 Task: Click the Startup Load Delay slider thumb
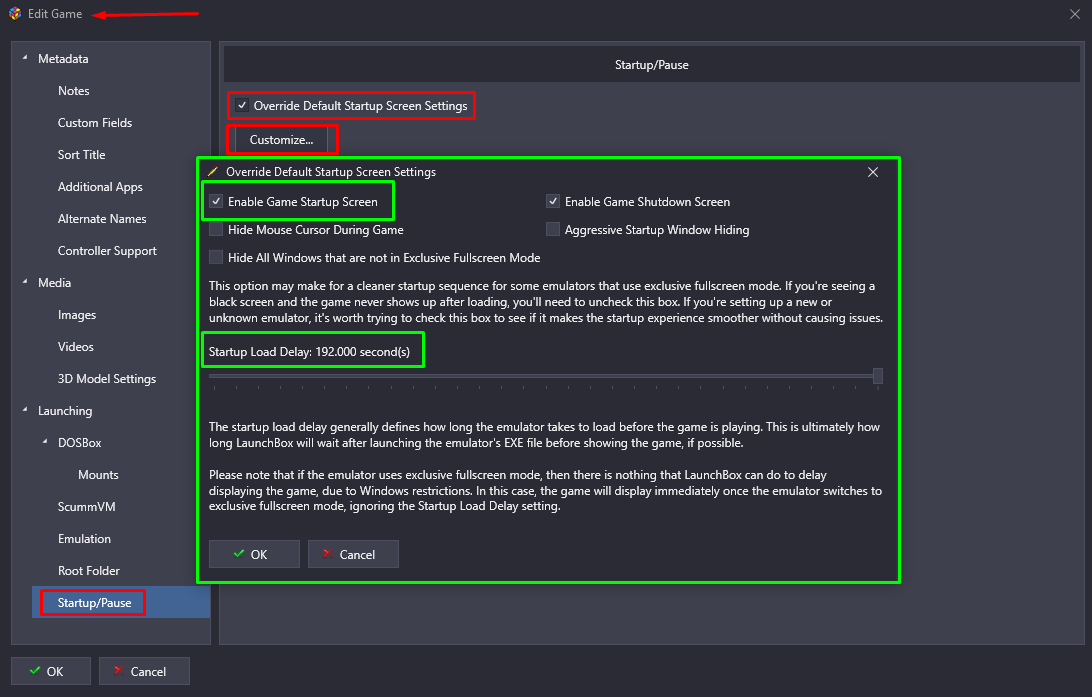pyautogui.click(x=878, y=376)
